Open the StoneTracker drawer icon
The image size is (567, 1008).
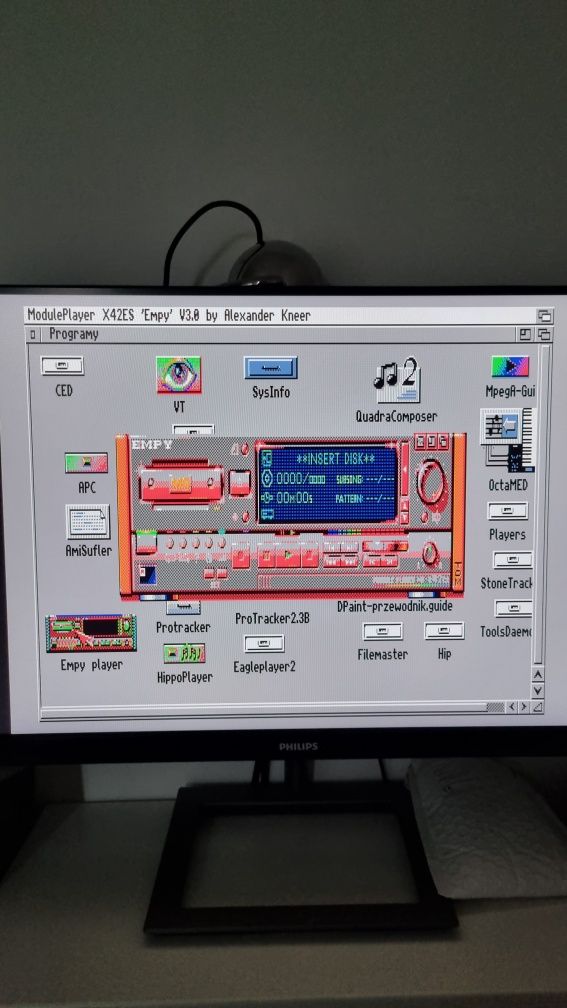(512, 559)
